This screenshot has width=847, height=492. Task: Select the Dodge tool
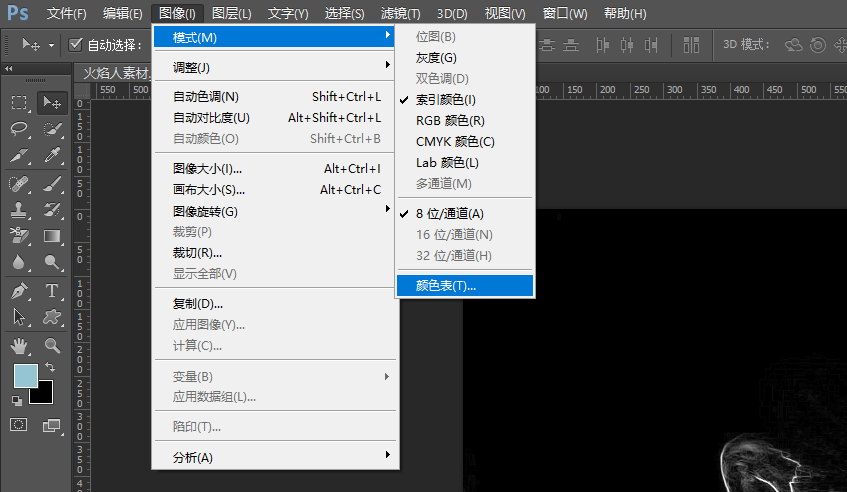pyautogui.click(x=52, y=262)
